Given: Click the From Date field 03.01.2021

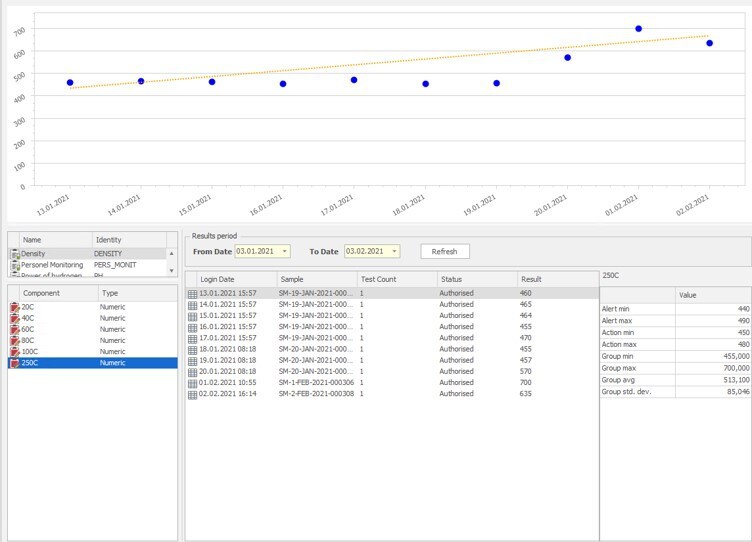Looking at the screenshot, I should [262, 251].
